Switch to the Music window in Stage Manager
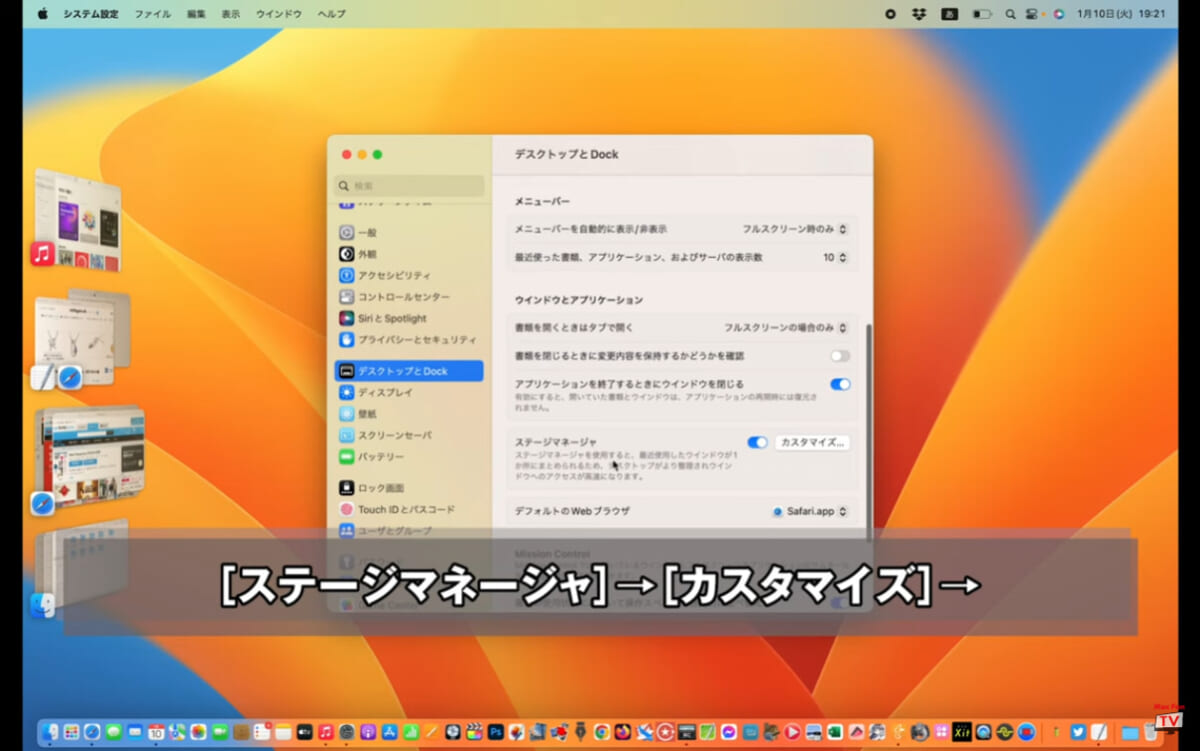The image size is (1200, 751). [x=77, y=219]
